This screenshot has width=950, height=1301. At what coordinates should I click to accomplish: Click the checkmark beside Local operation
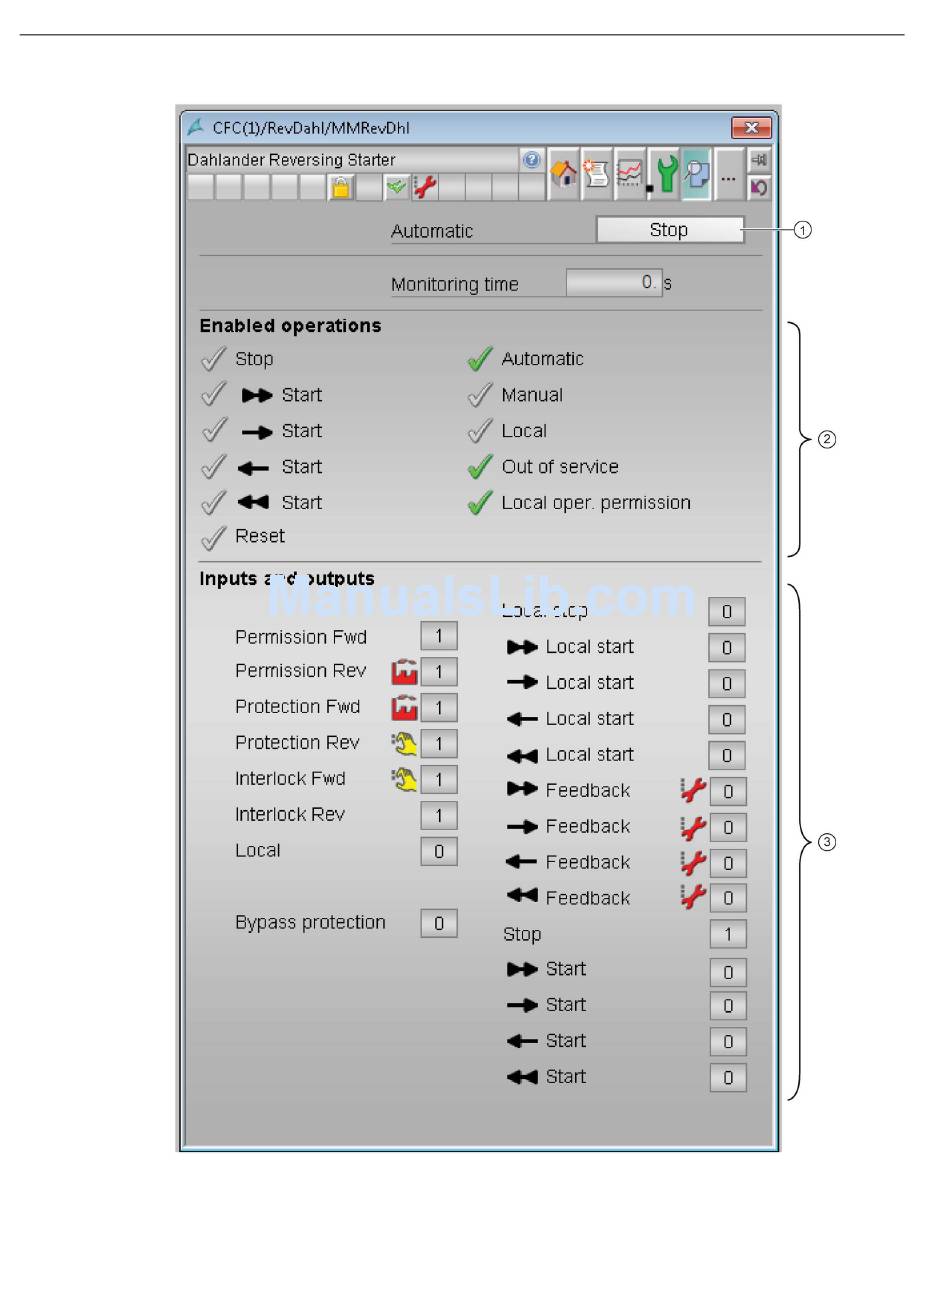coord(480,431)
